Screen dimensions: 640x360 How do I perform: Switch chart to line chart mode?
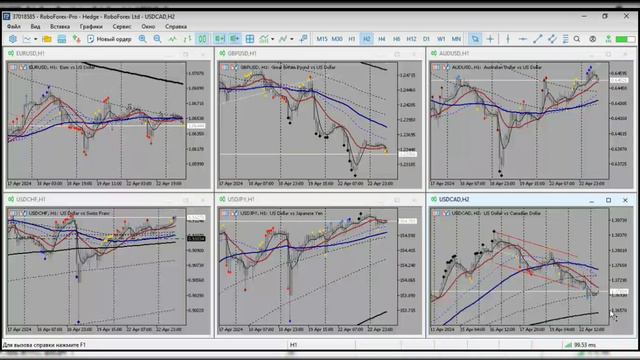173,39
